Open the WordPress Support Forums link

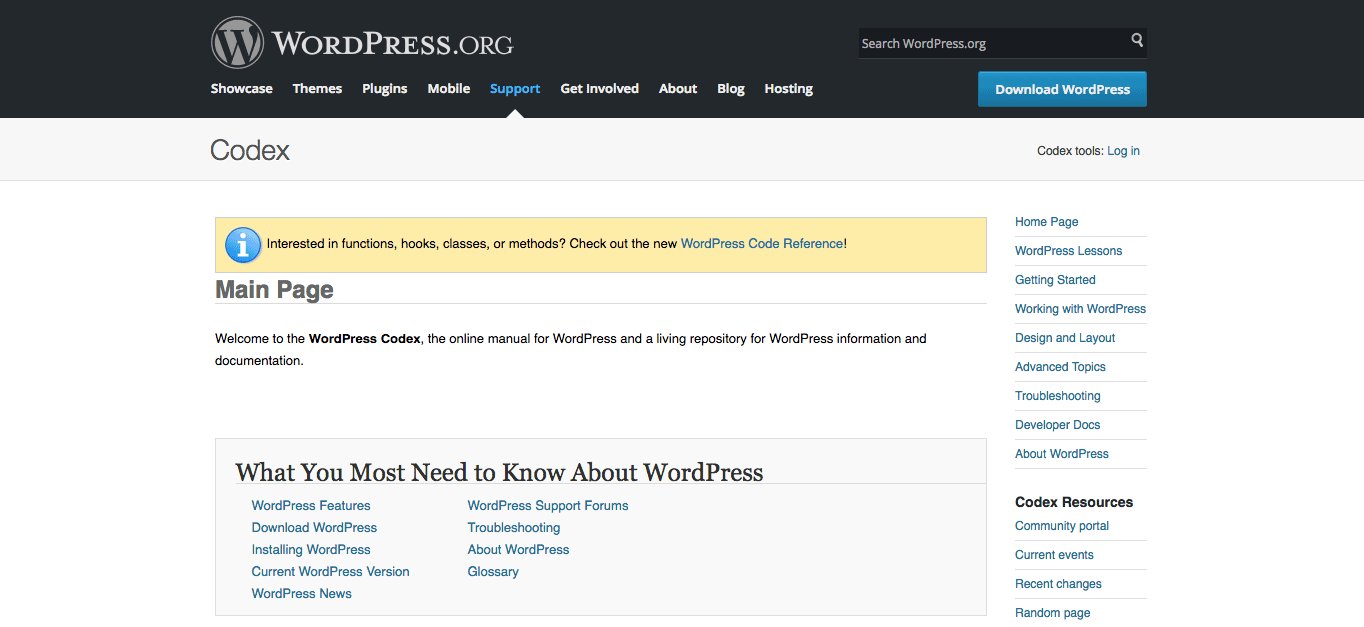click(547, 505)
